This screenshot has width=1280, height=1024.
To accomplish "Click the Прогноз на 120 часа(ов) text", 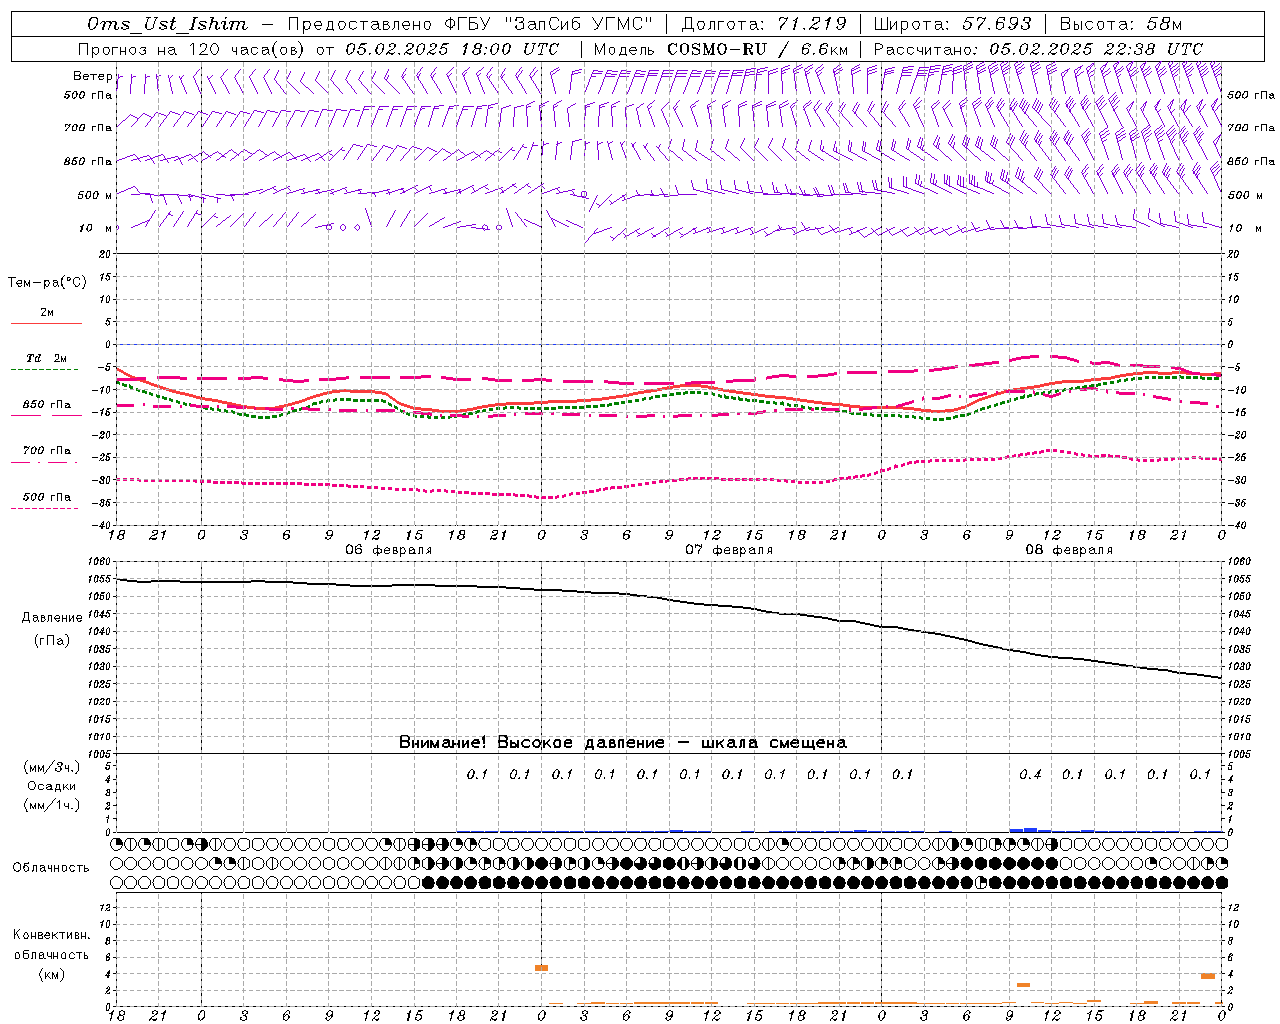I will coord(192,49).
